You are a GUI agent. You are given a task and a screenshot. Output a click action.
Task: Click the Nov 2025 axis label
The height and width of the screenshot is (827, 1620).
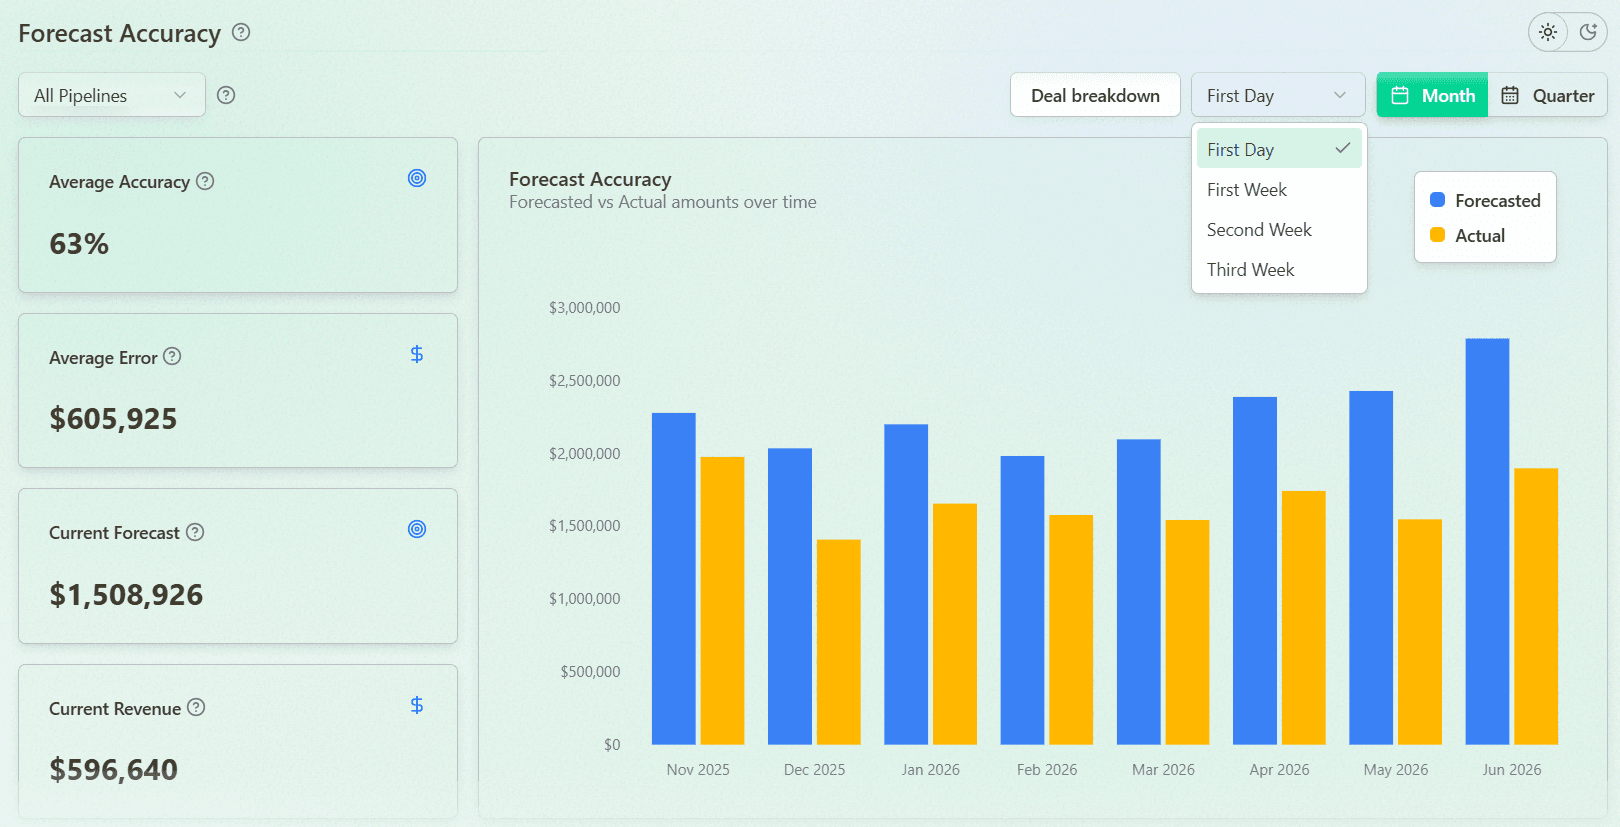(x=698, y=769)
